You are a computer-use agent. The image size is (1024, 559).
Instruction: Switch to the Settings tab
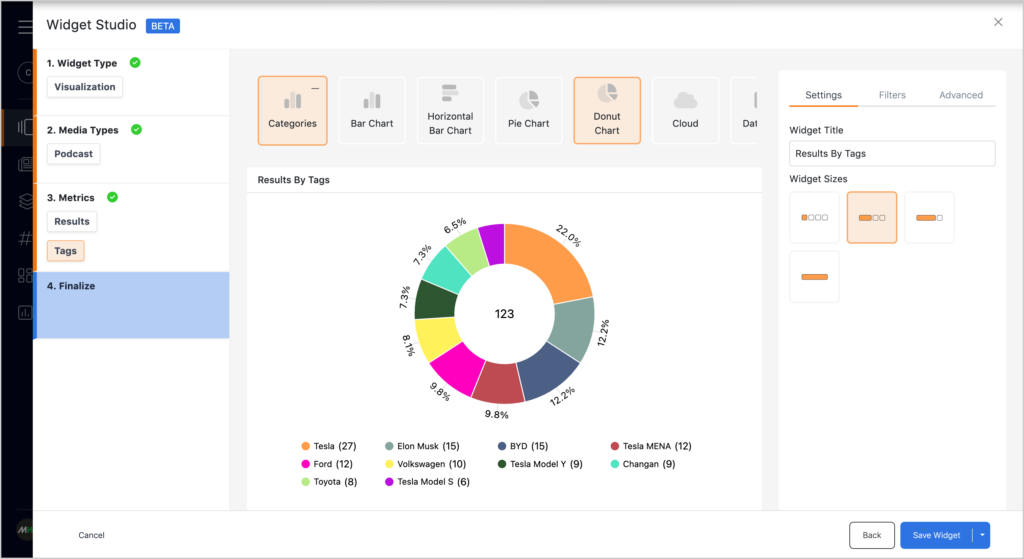coord(823,95)
